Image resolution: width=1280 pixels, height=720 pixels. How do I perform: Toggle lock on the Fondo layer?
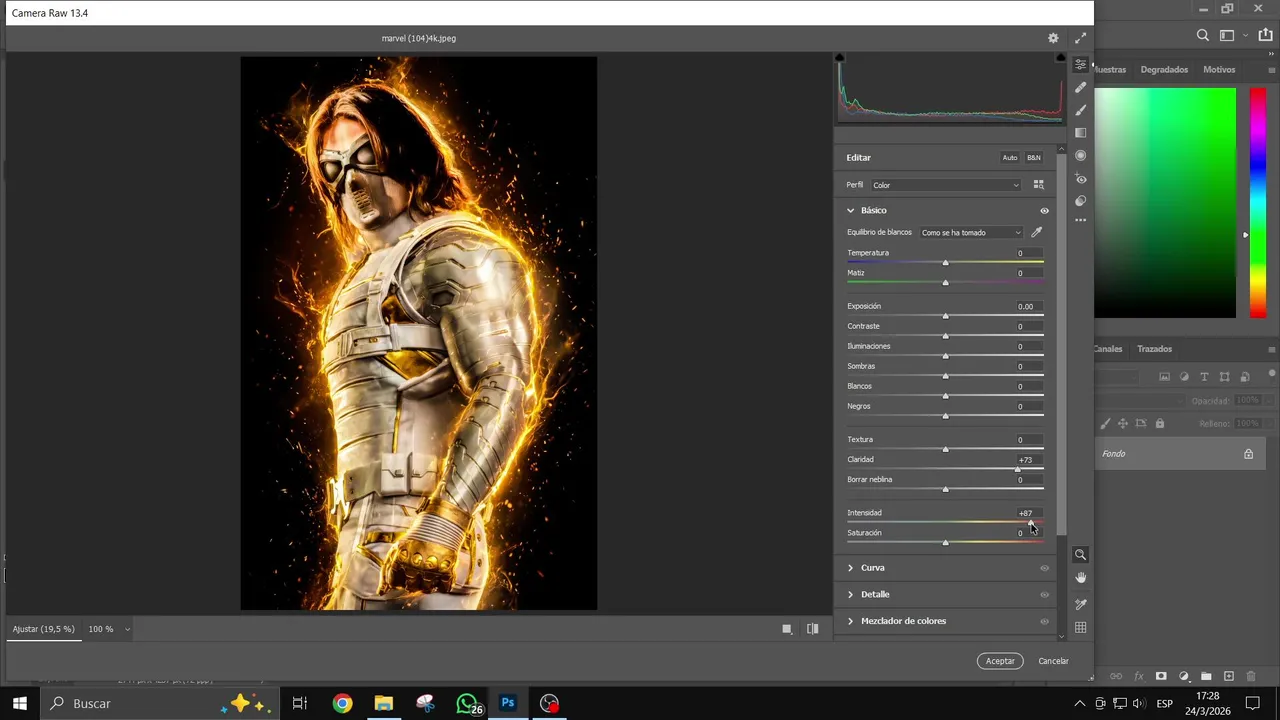[x=1248, y=454]
